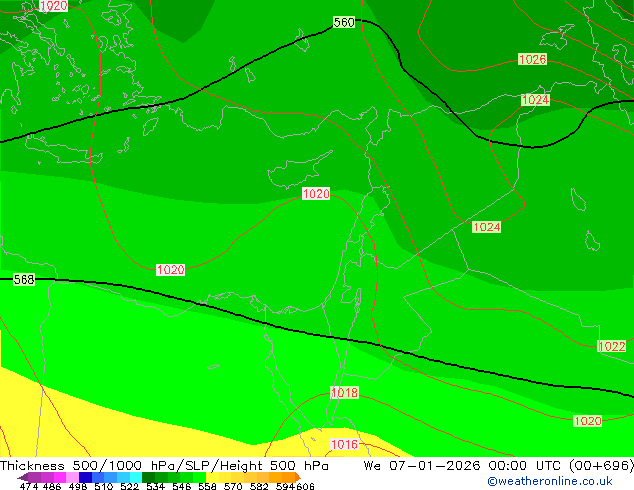The height and width of the screenshot is (490, 634).
Task: Click the 'Thickness 500/1000 hPa/SLP/Height 500 hPa' title
Action: [164, 466]
